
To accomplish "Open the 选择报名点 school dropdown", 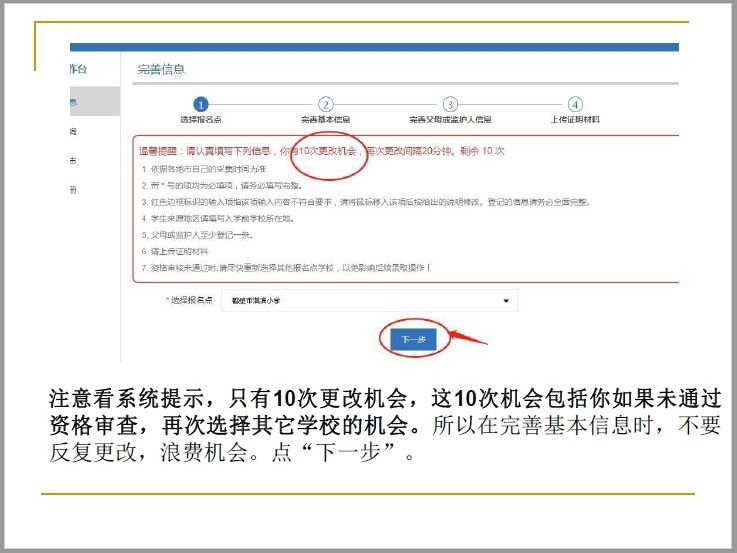I will 369,301.
